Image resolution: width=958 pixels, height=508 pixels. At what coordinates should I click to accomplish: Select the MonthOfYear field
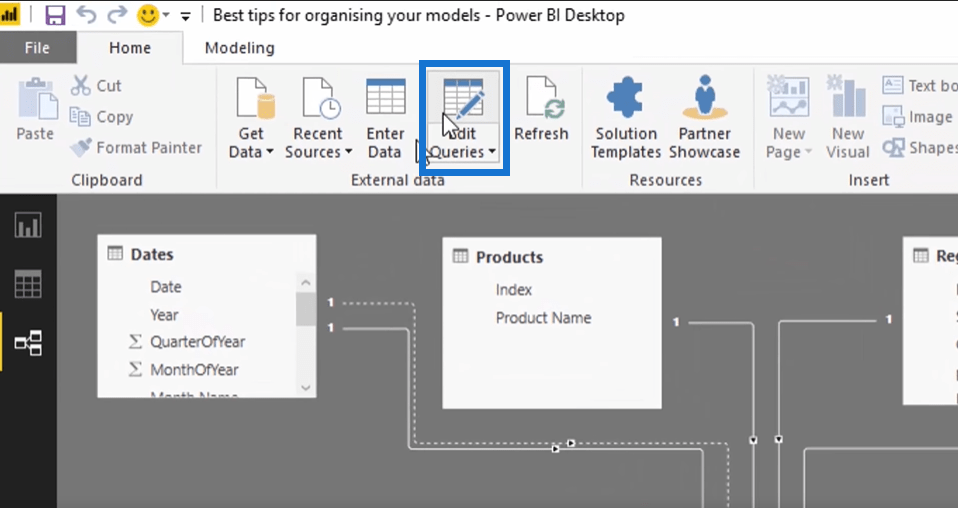point(194,370)
